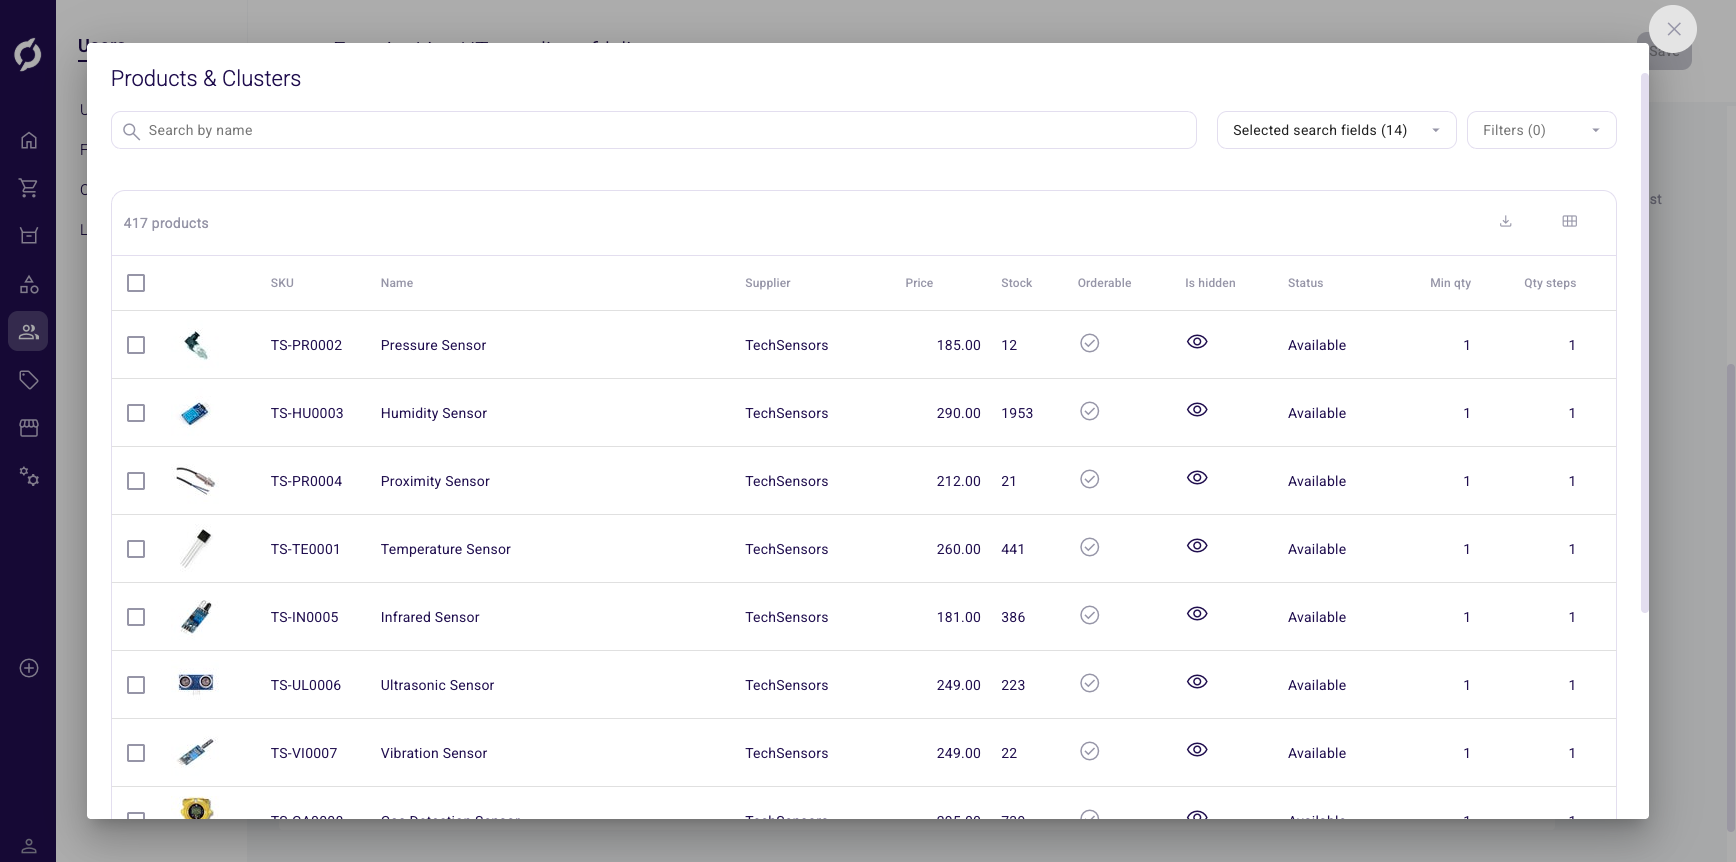Screen dimensions: 1736x862
Task: Click the Ultrasonic Sensor product thumbnail
Action: pyautogui.click(x=196, y=683)
